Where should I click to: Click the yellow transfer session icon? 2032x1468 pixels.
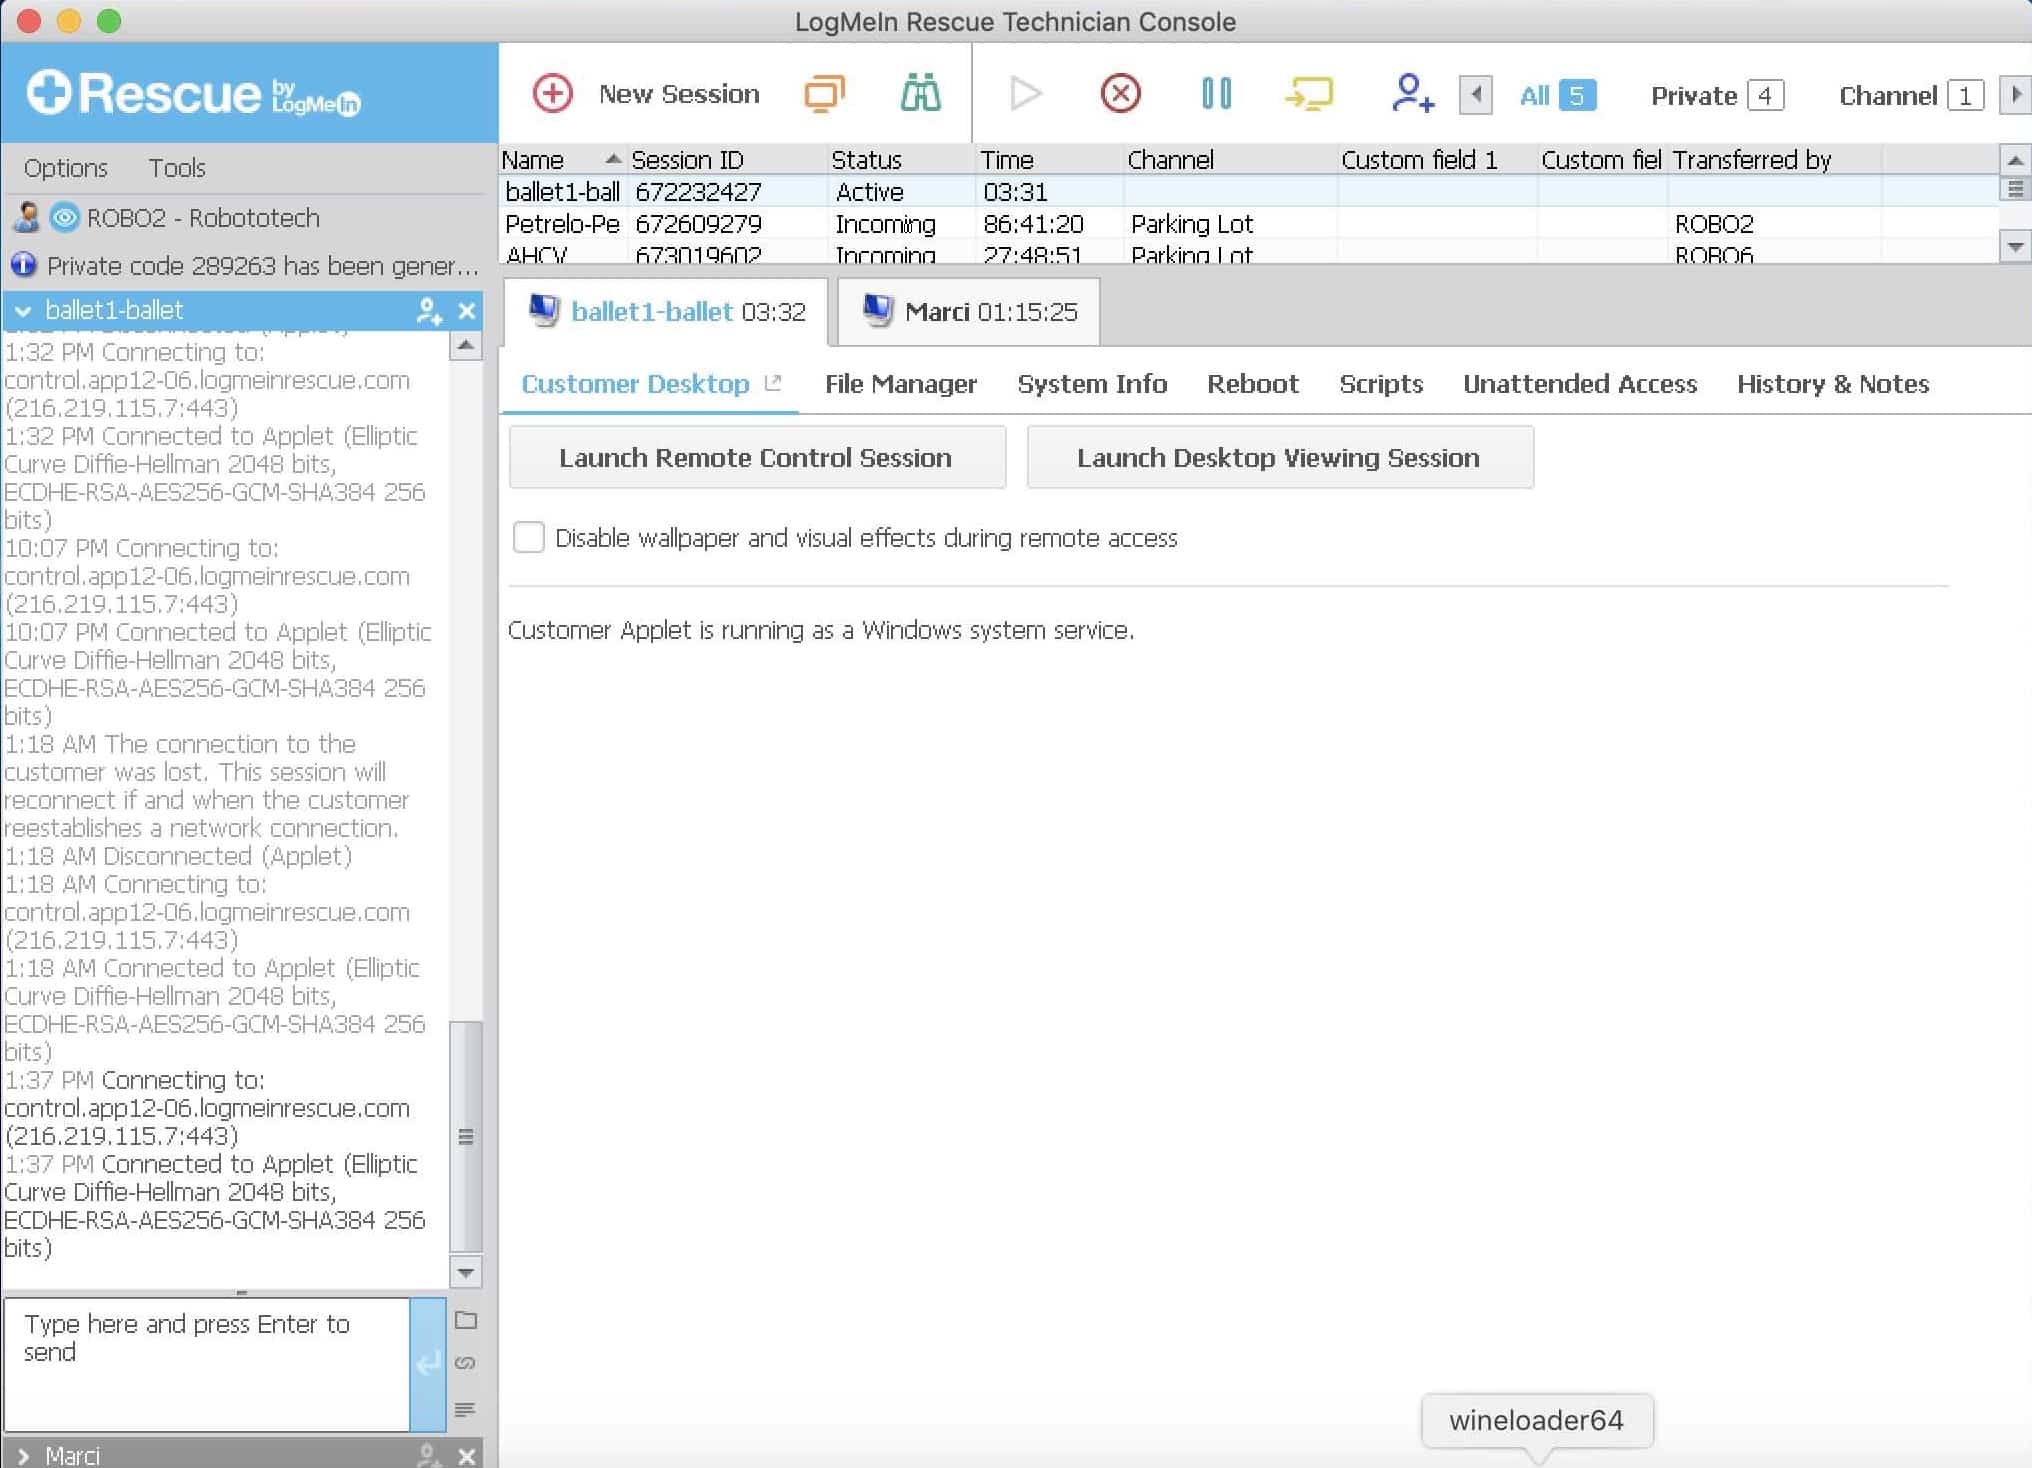click(x=1309, y=94)
